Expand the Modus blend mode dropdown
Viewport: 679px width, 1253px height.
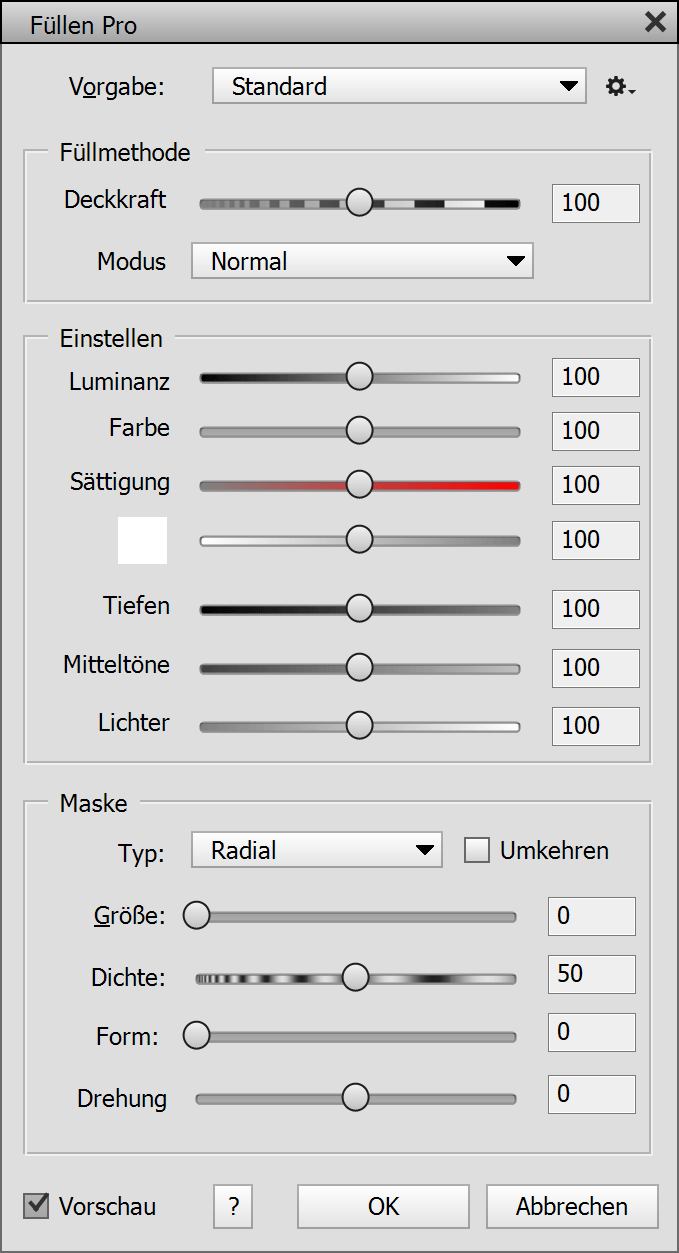[362, 262]
